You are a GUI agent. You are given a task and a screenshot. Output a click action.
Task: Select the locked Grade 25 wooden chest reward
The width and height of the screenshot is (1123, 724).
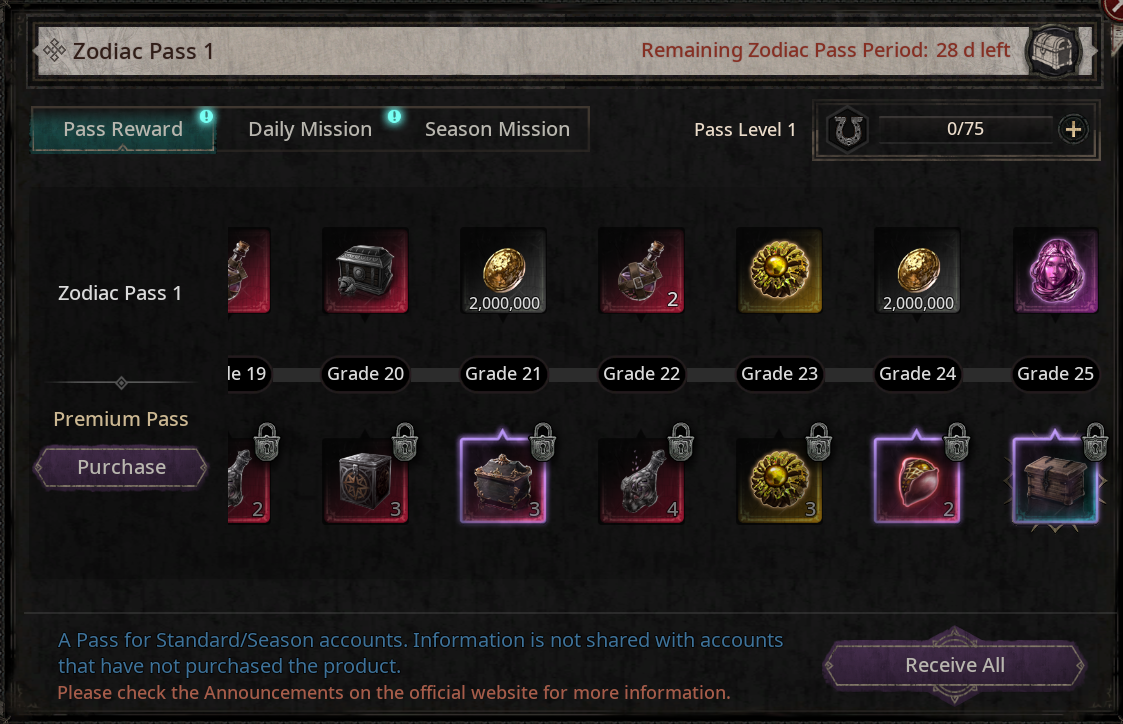[x=1056, y=481]
